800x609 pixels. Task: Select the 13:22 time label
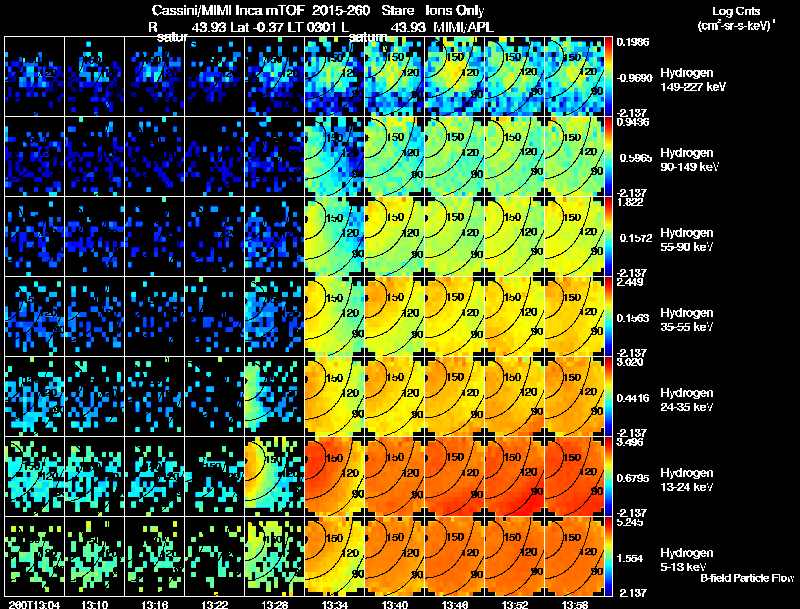tap(214, 605)
